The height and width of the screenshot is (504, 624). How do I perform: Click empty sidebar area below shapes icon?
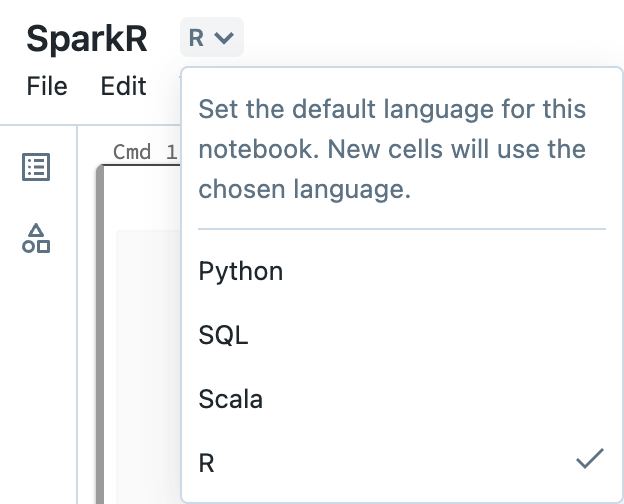pos(36,380)
